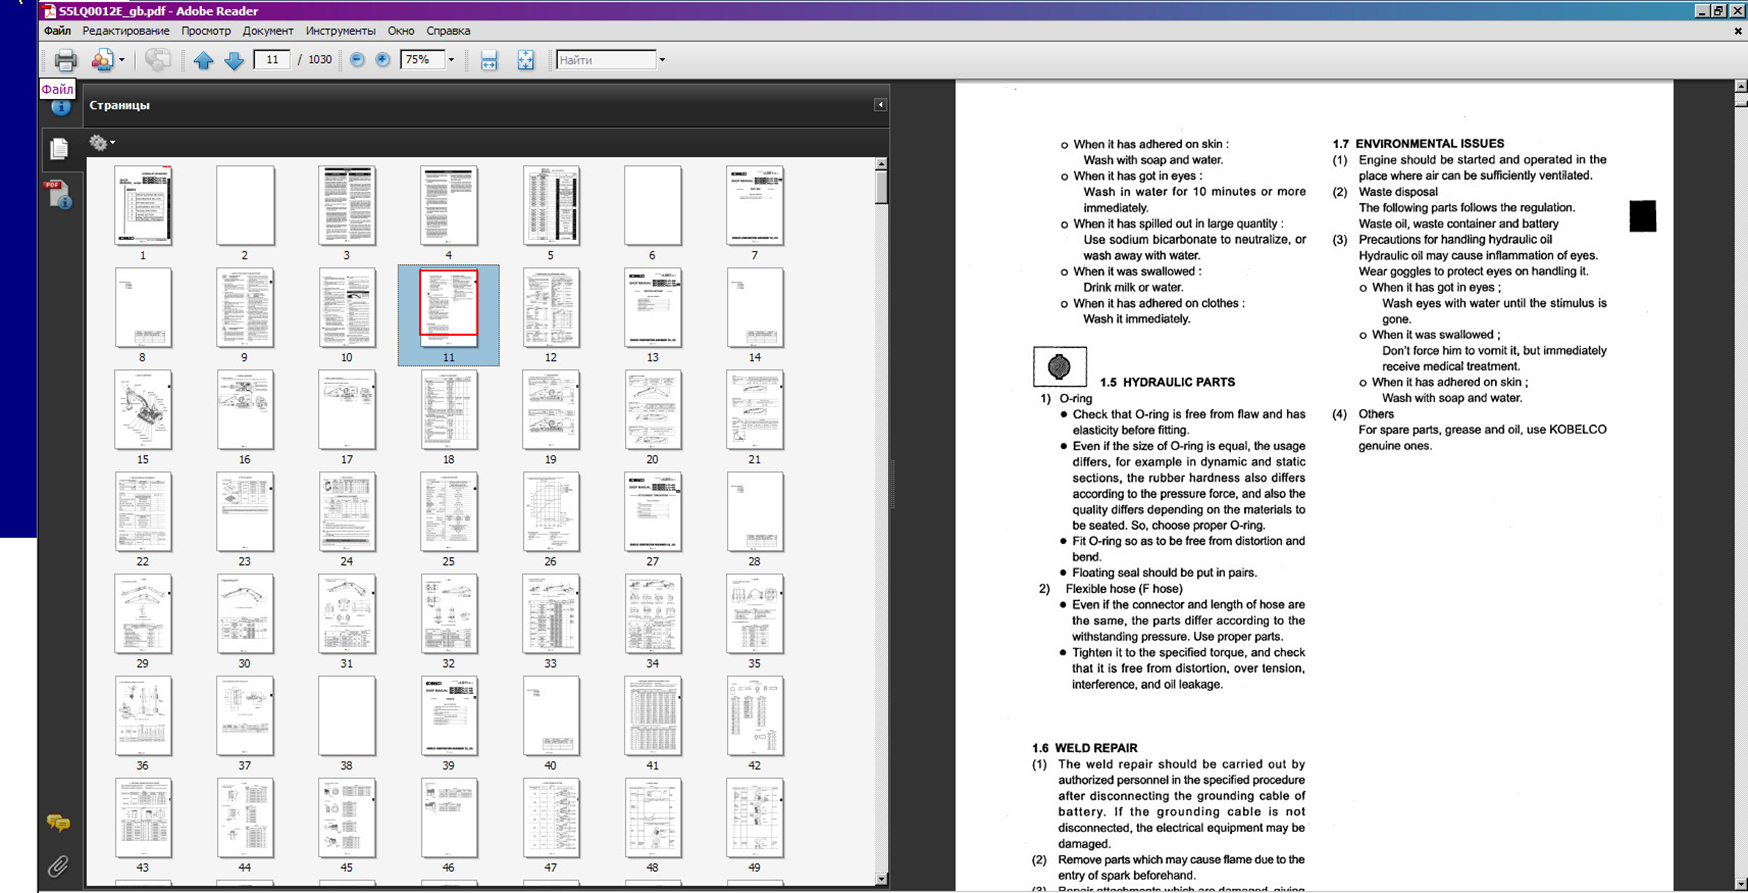
Task: Collapse the Pages navigation pane
Action: point(880,105)
